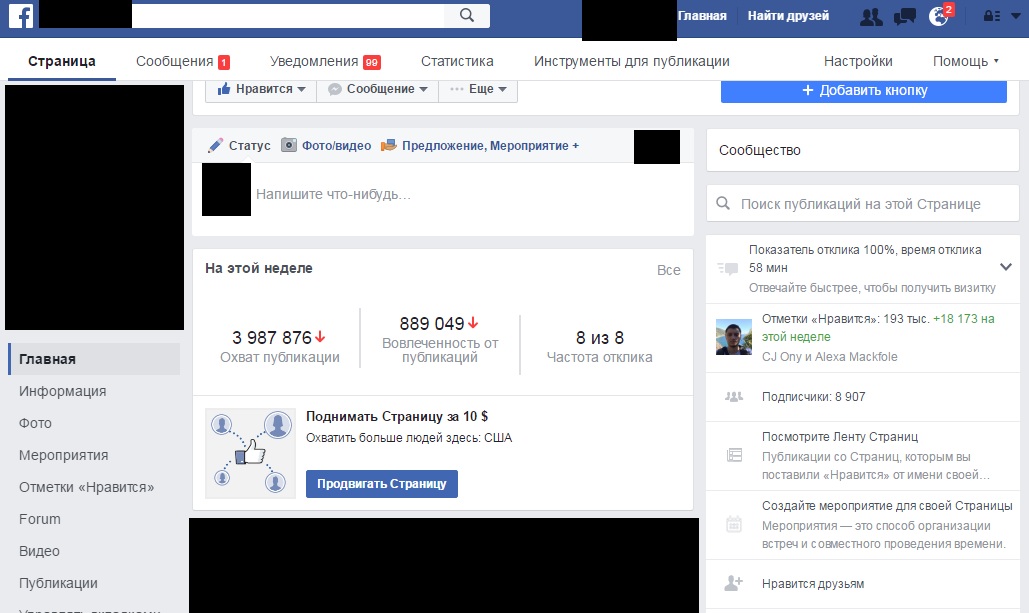Image resolution: width=1029 pixels, height=613 pixels.
Task: Click the profile photo thumbnail beside Отметки «Нравится»
Action: pos(734,337)
